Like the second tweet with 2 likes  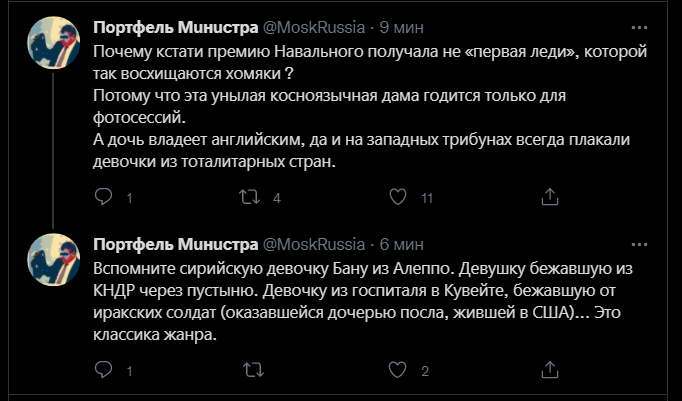[x=397, y=370]
